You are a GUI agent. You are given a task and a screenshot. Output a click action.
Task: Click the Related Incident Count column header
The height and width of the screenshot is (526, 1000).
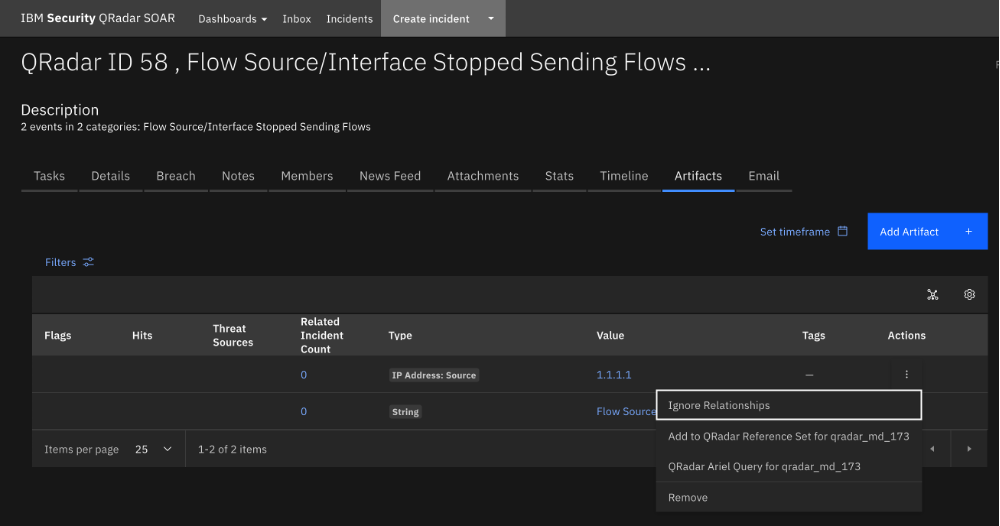pos(321,335)
